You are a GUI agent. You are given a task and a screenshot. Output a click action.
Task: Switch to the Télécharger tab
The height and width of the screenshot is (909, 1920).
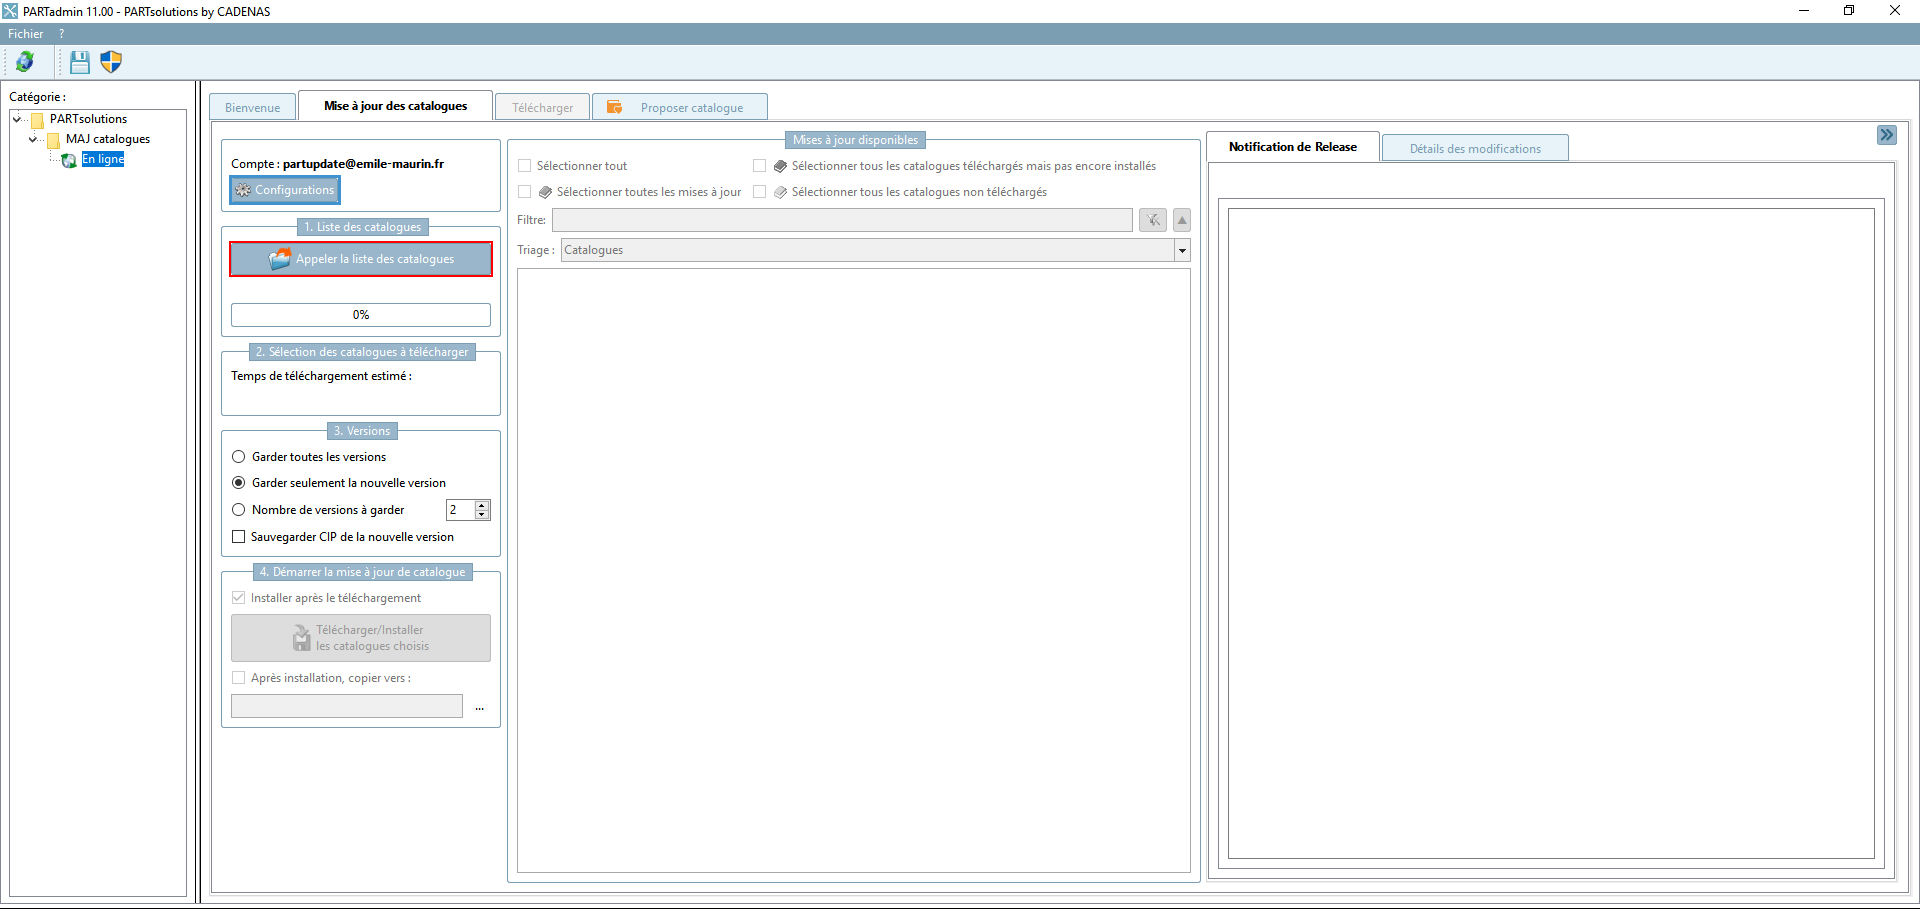click(543, 107)
